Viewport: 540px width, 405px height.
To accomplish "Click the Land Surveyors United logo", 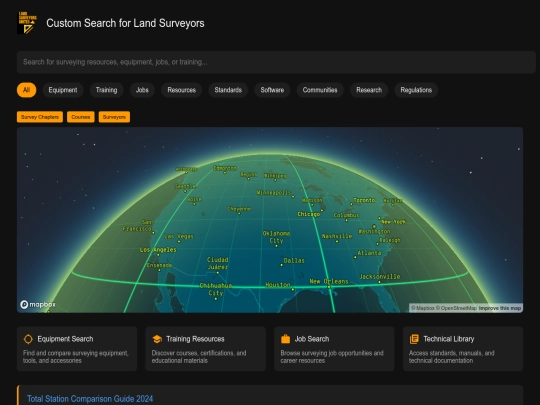I will (x=27, y=23).
